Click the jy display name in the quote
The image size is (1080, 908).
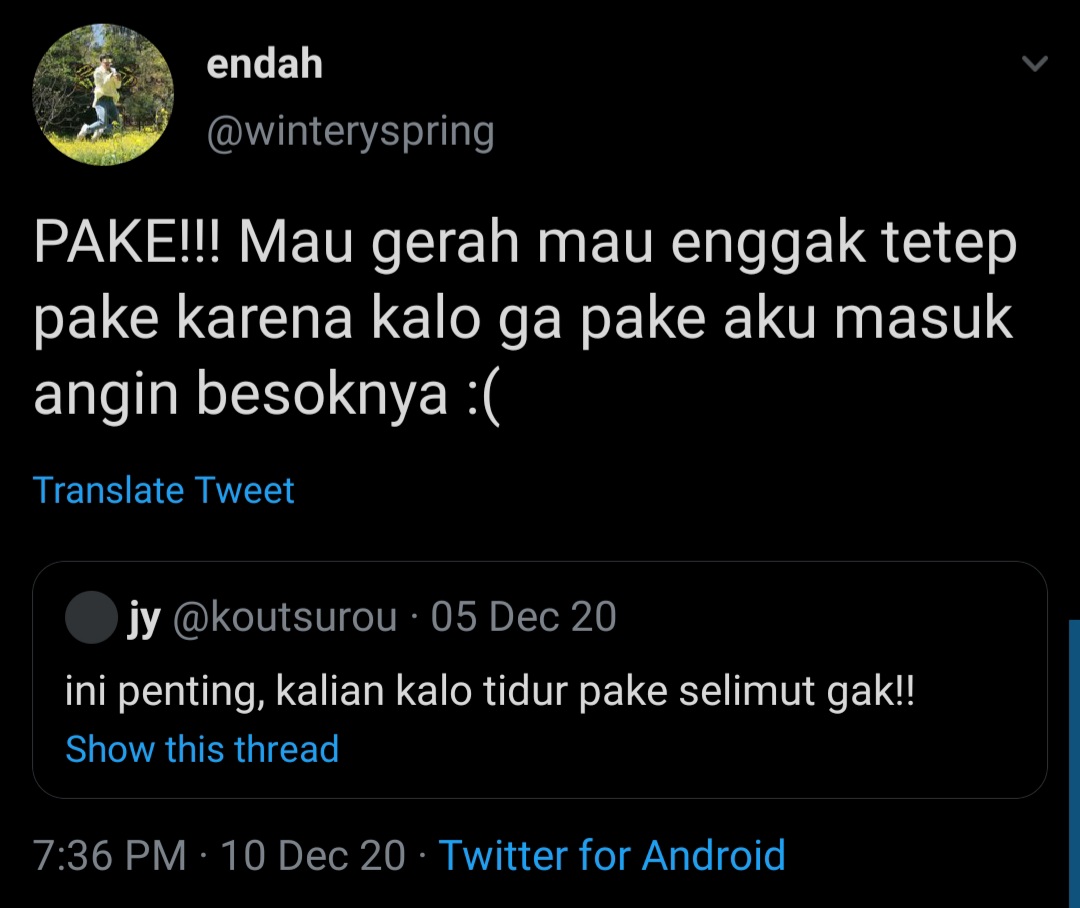pos(144,618)
